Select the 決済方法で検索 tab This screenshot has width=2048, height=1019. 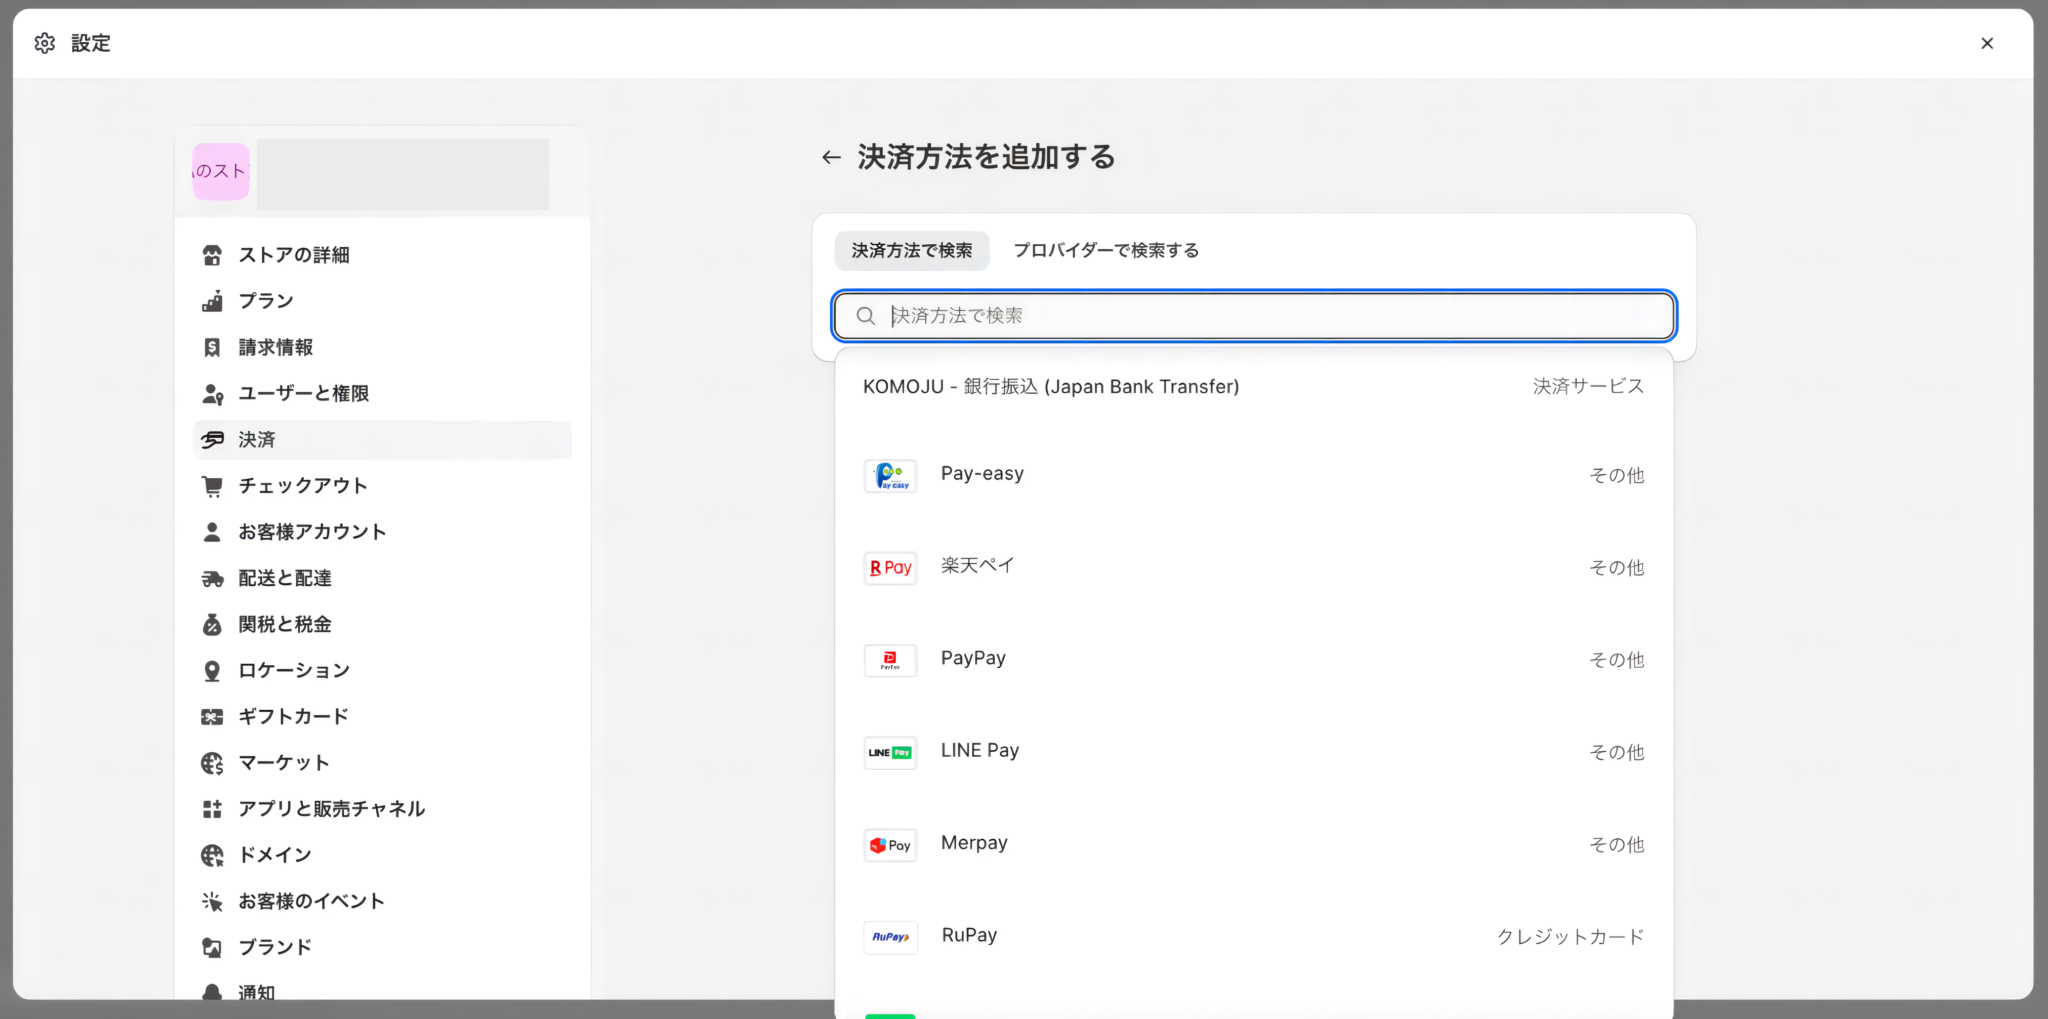911,251
